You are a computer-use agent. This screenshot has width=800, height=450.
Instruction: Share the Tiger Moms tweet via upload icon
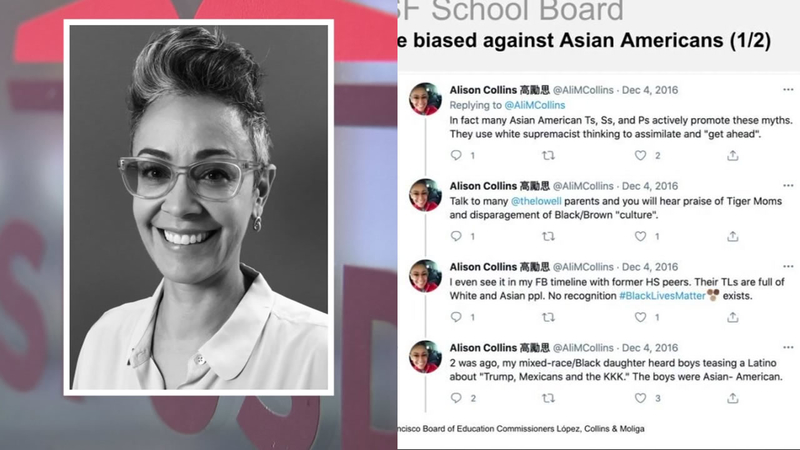[x=733, y=236]
